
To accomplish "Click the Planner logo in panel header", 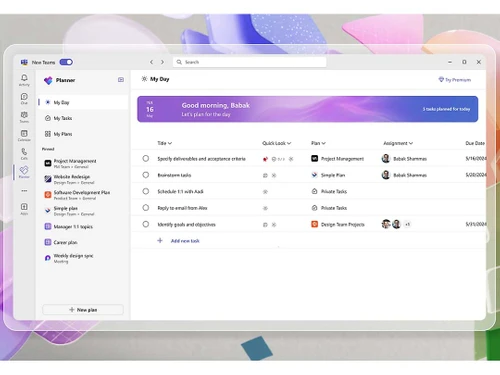I will (x=48, y=80).
